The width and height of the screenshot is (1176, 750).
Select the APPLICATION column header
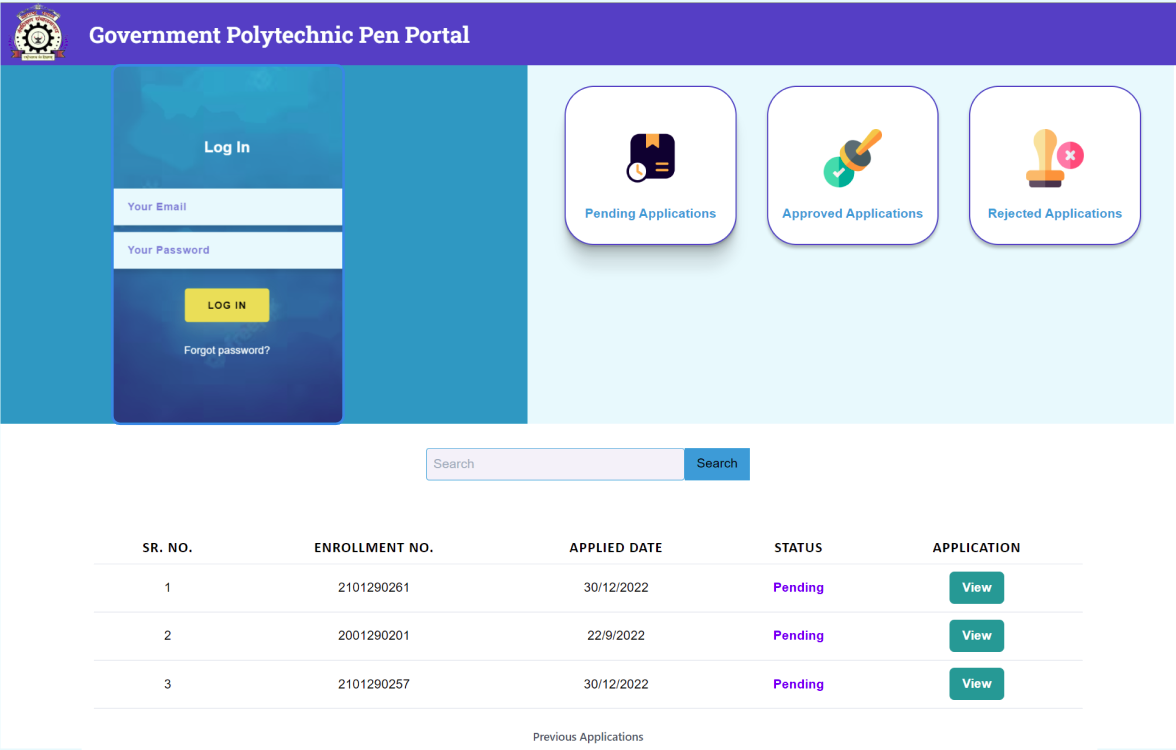pos(976,548)
